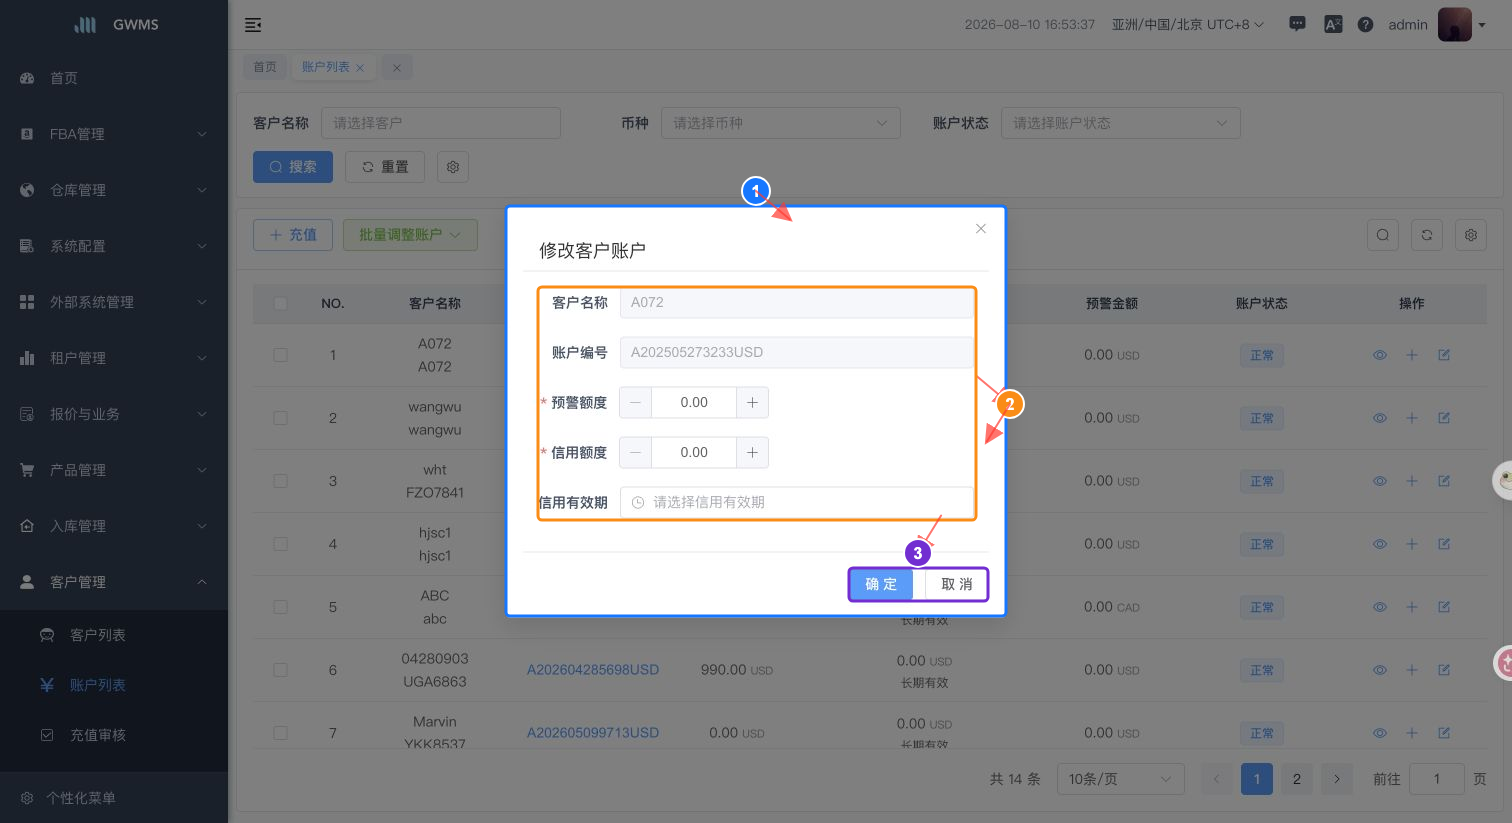Toggle the select-all checkbox in table header
The width and height of the screenshot is (1512, 823).
pyautogui.click(x=280, y=303)
